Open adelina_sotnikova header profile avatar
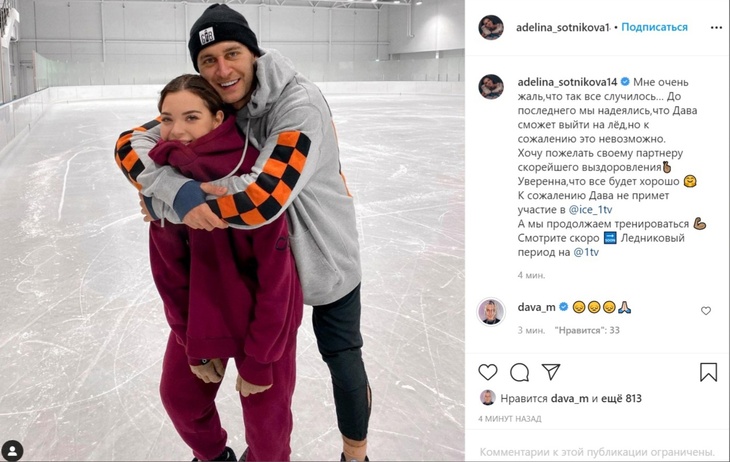 pos(491,27)
